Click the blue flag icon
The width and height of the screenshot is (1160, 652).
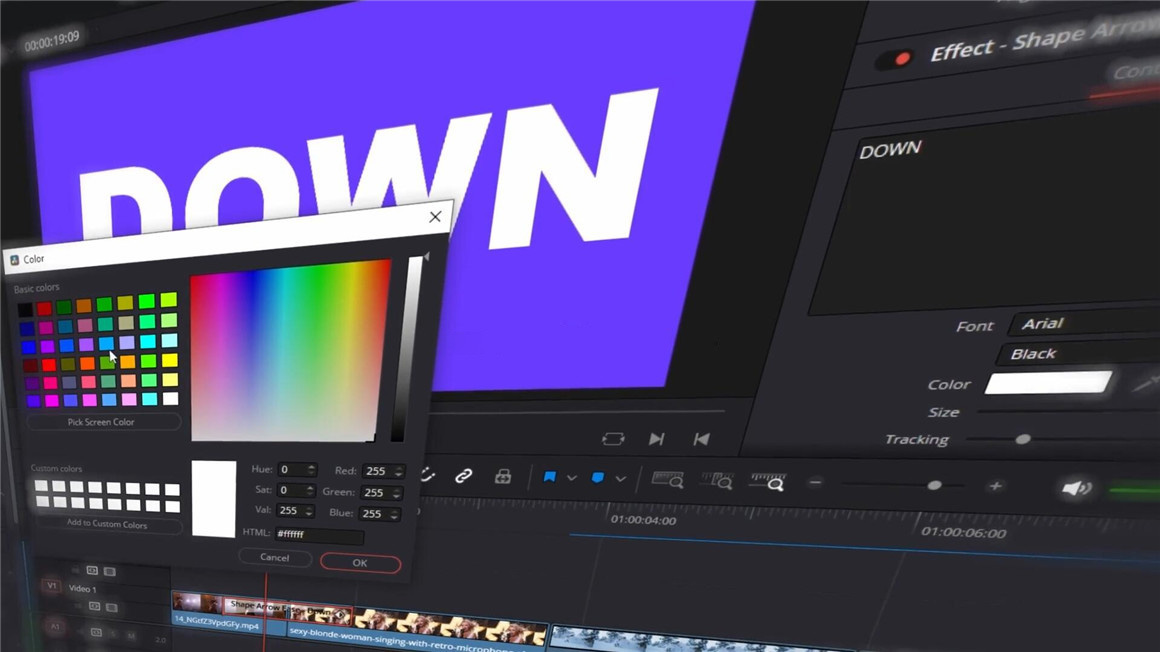click(549, 478)
